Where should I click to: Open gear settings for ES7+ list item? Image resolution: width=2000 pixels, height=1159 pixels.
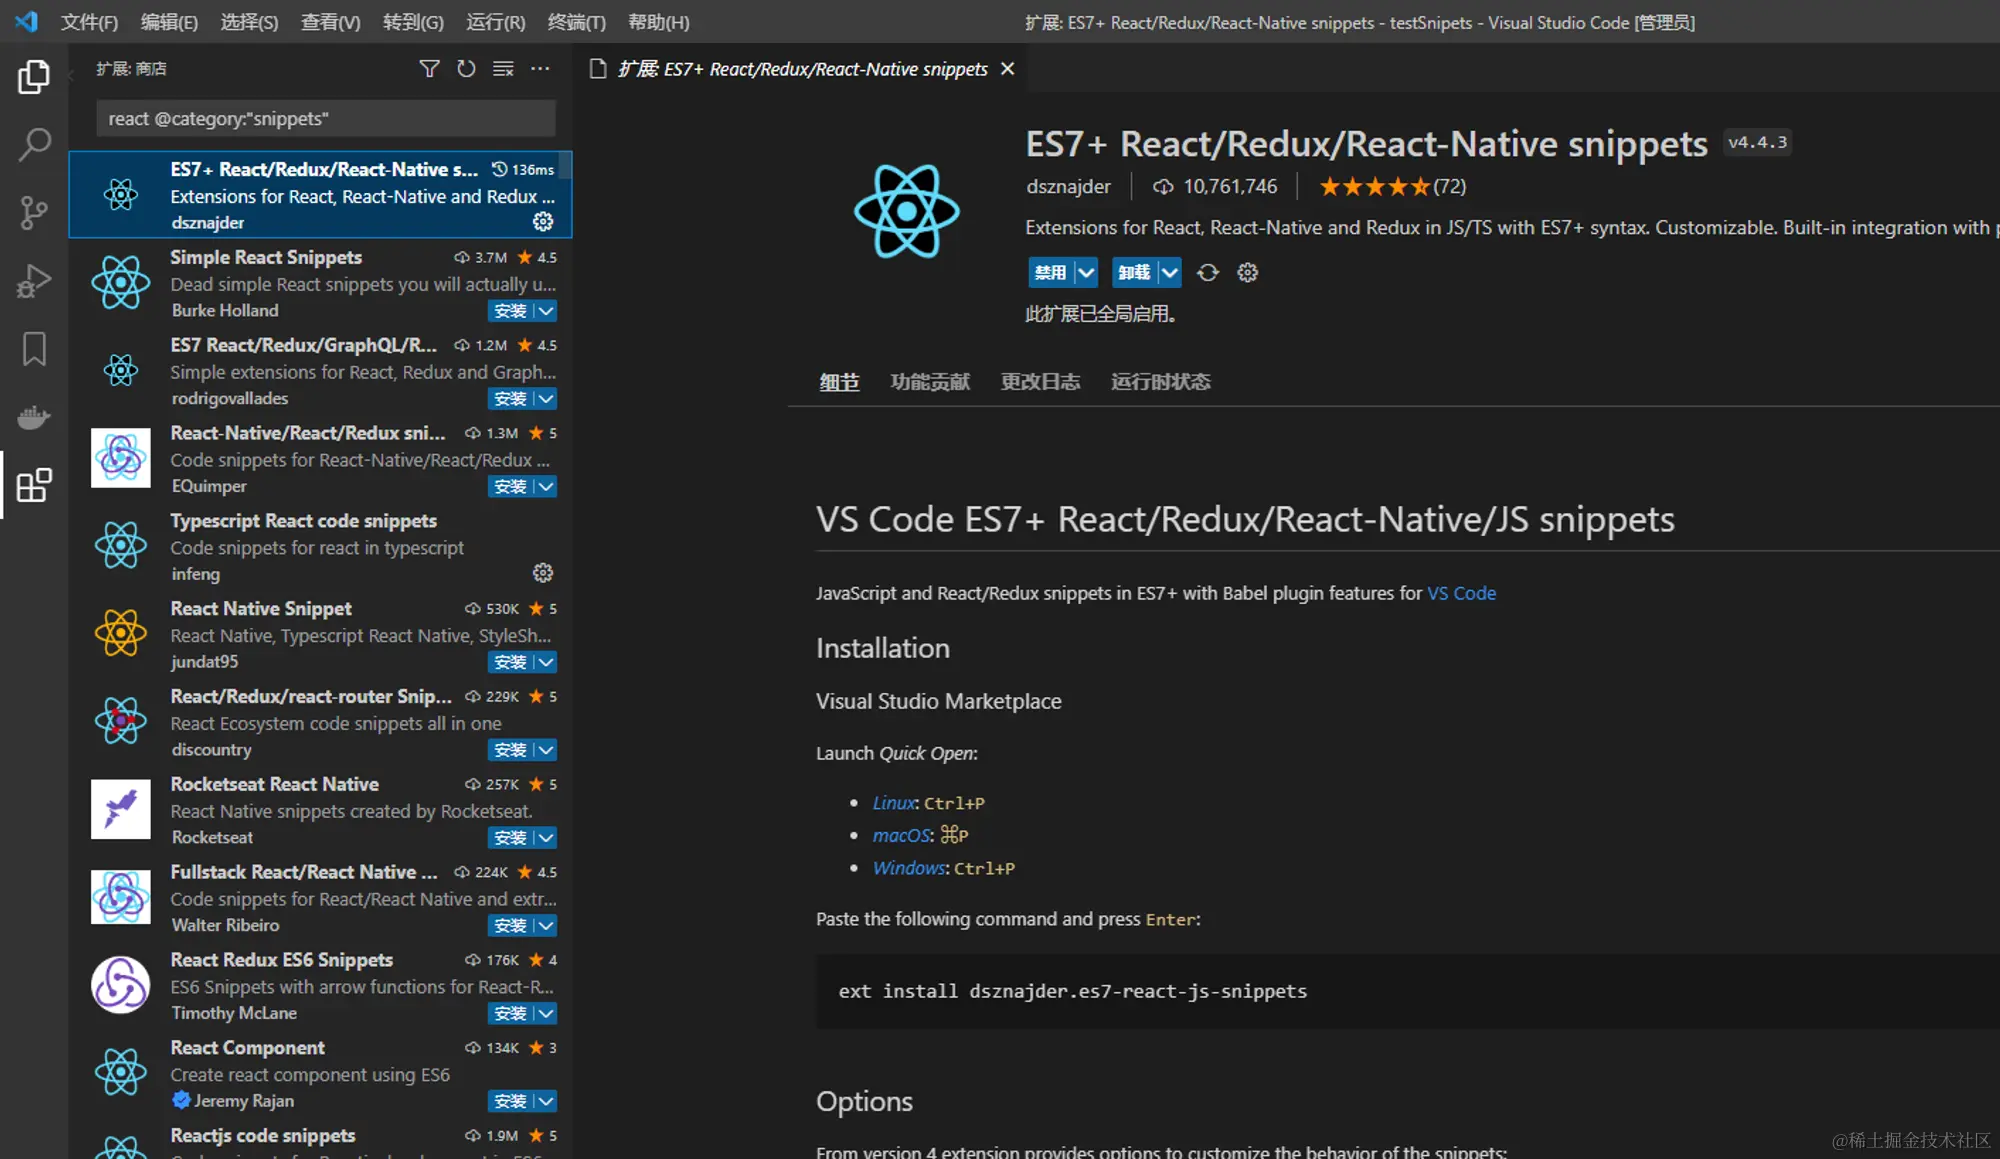pos(543,222)
